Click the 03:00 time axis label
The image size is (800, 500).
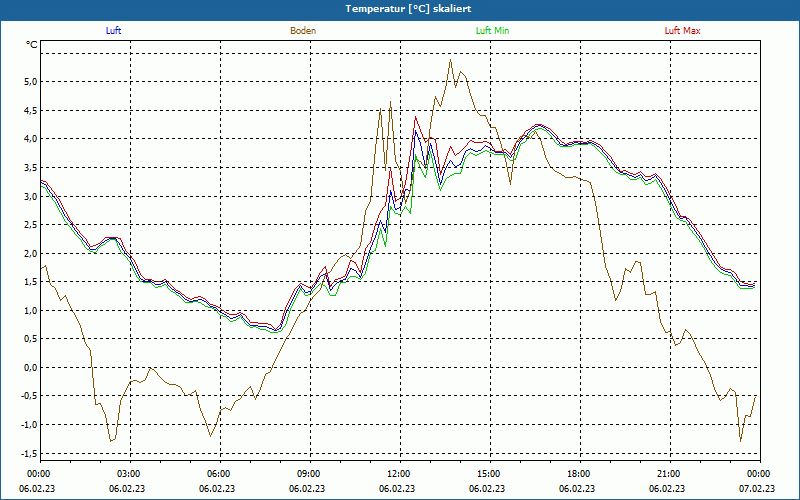(130, 474)
